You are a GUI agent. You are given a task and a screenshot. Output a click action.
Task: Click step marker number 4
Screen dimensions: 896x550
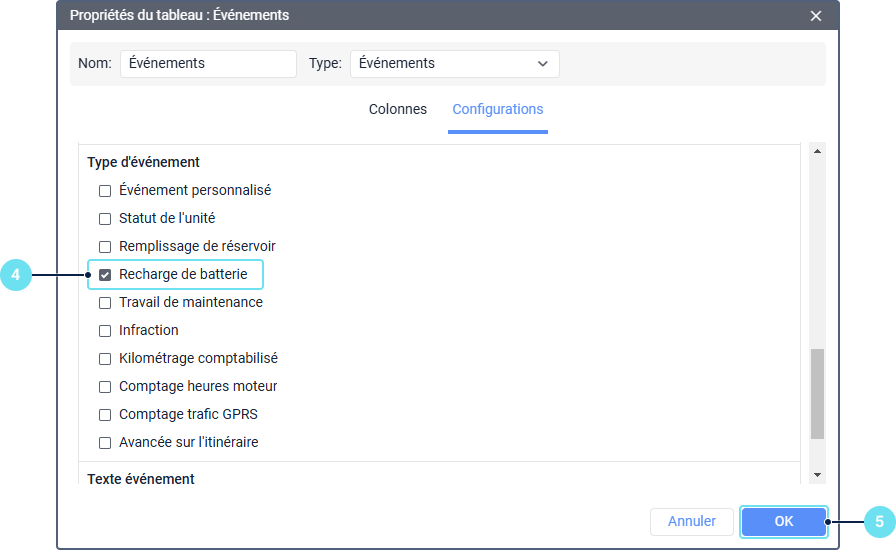16,274
